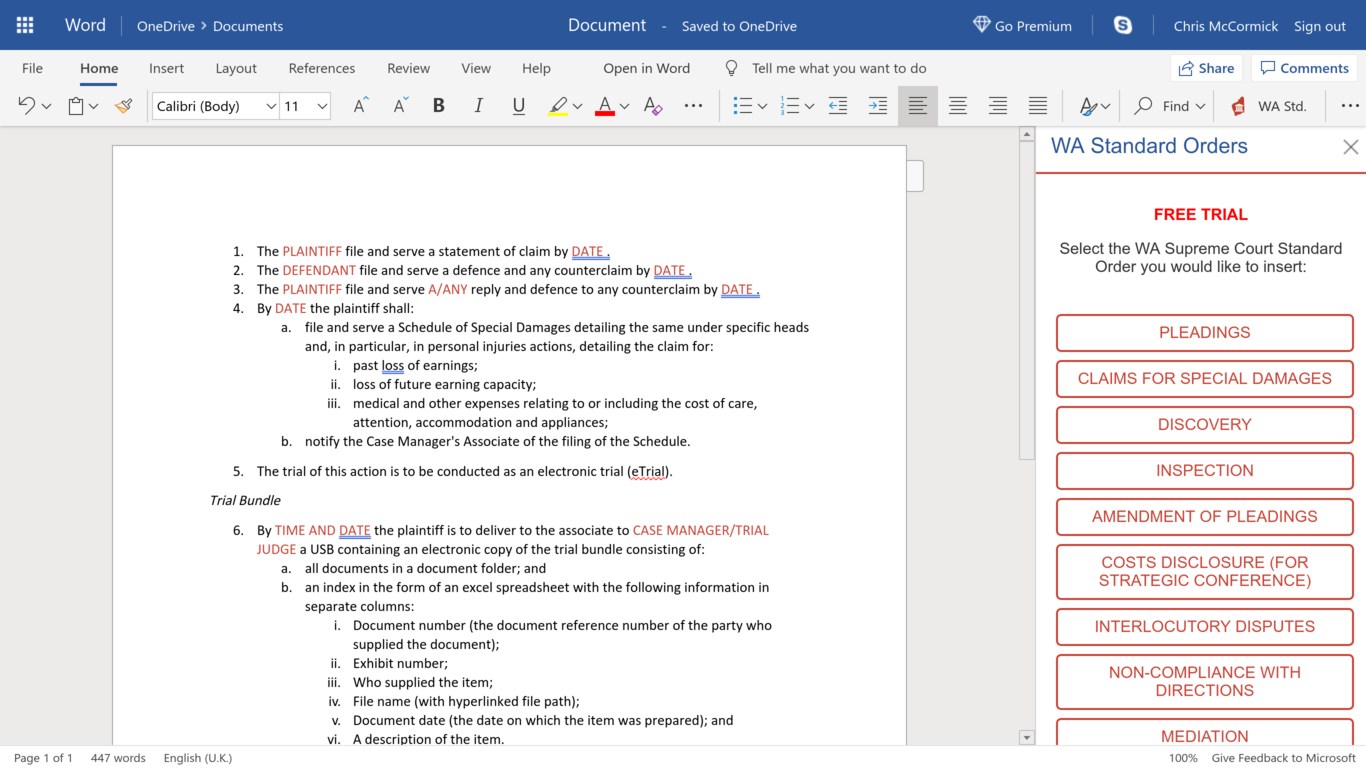The image size is (1366, 768).
Task: Expand the font color dropdown arrow
Action: [x=624, y=107]
